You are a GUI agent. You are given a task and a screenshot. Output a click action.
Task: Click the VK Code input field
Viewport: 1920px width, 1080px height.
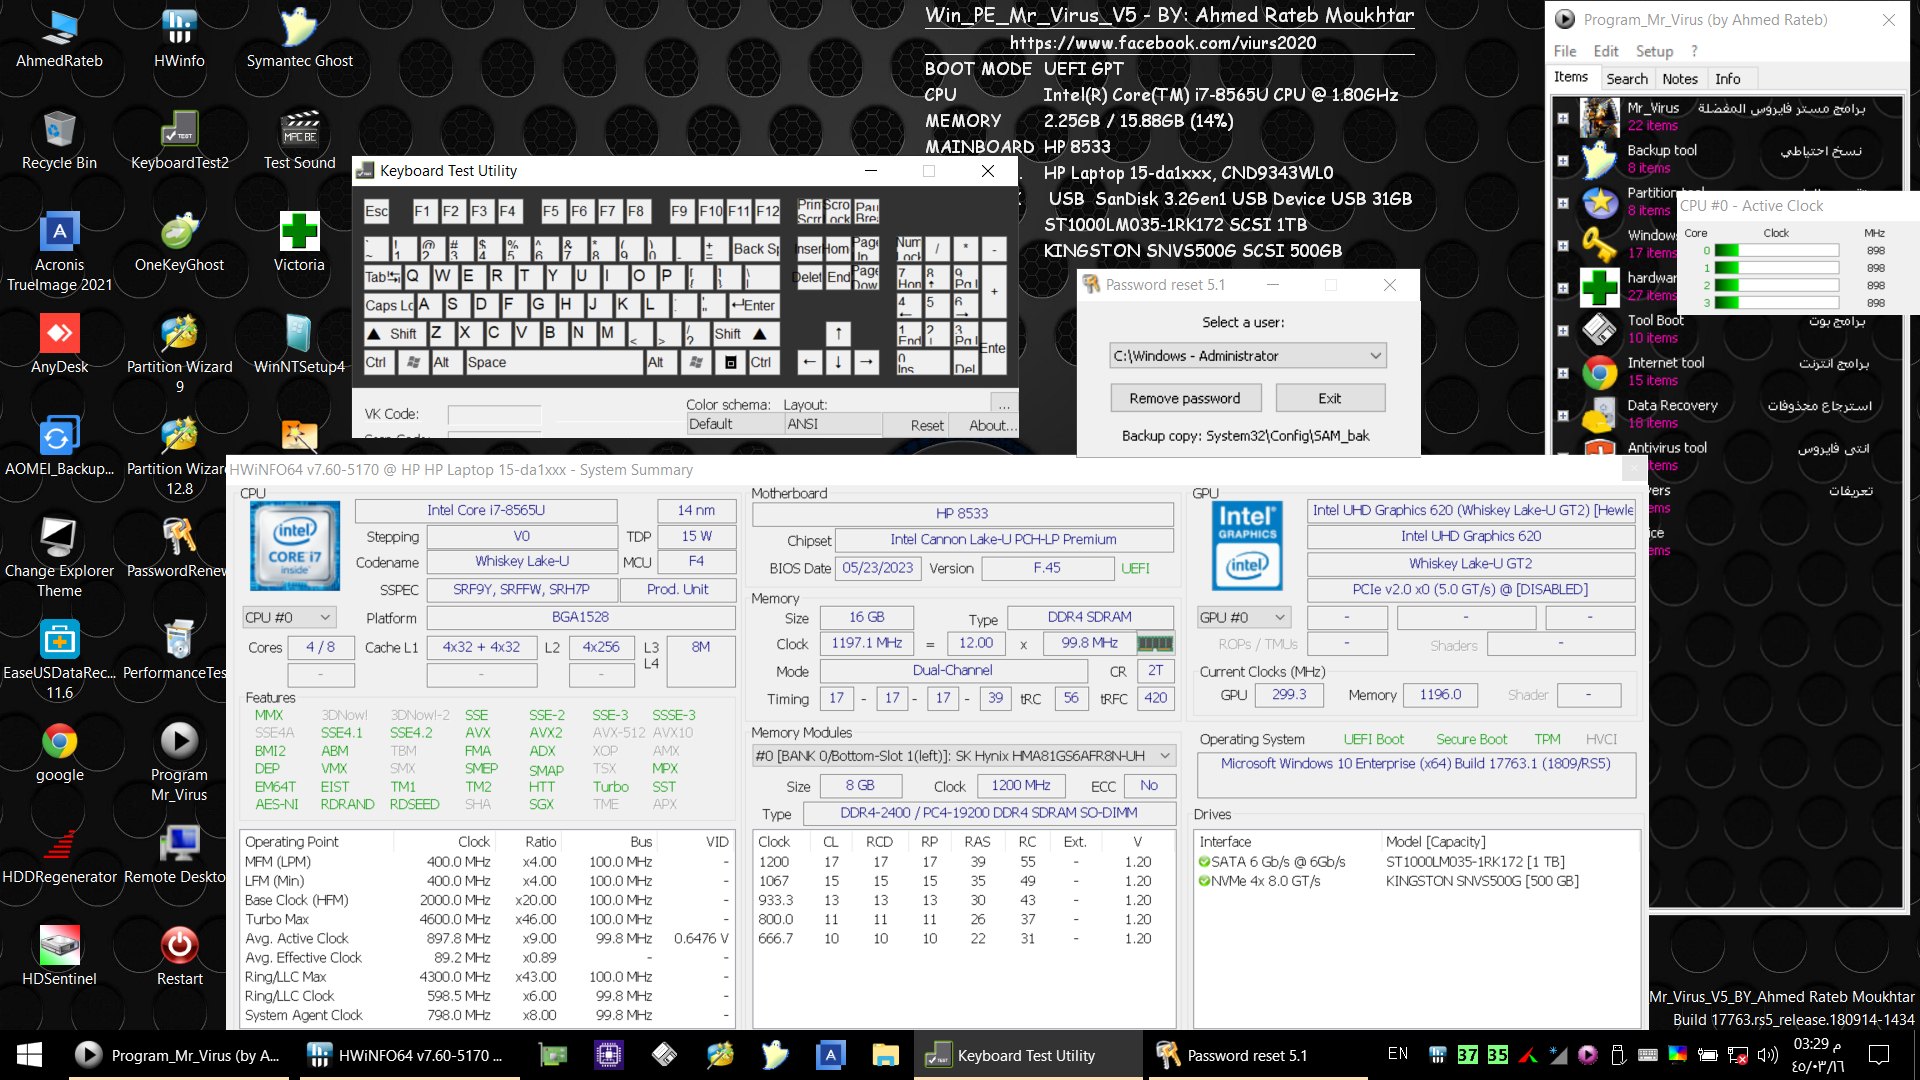(x=494, y=414)
